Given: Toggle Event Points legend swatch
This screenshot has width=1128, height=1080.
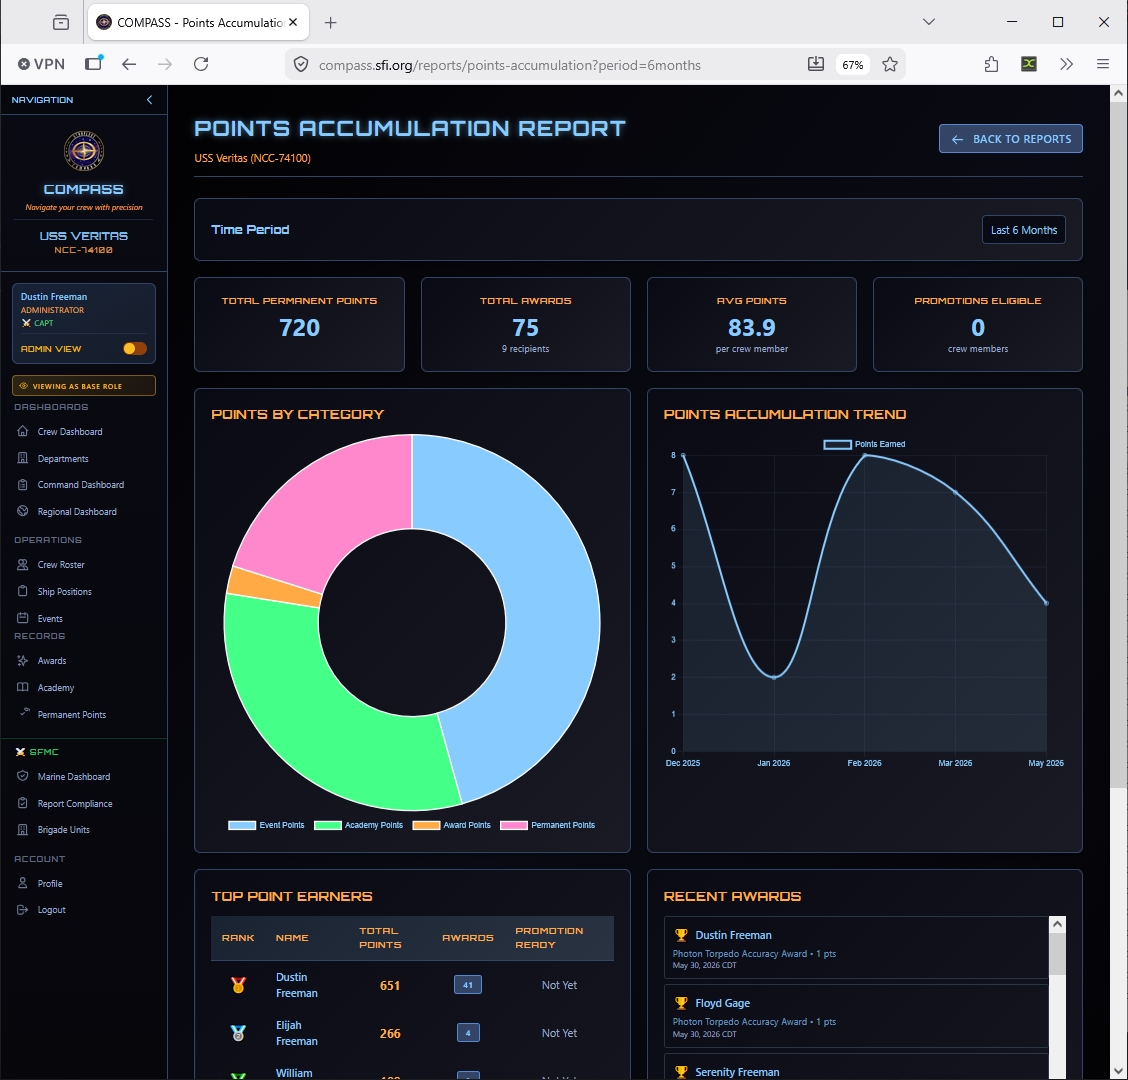Looking at the screenshot, I should coord(242,825).
